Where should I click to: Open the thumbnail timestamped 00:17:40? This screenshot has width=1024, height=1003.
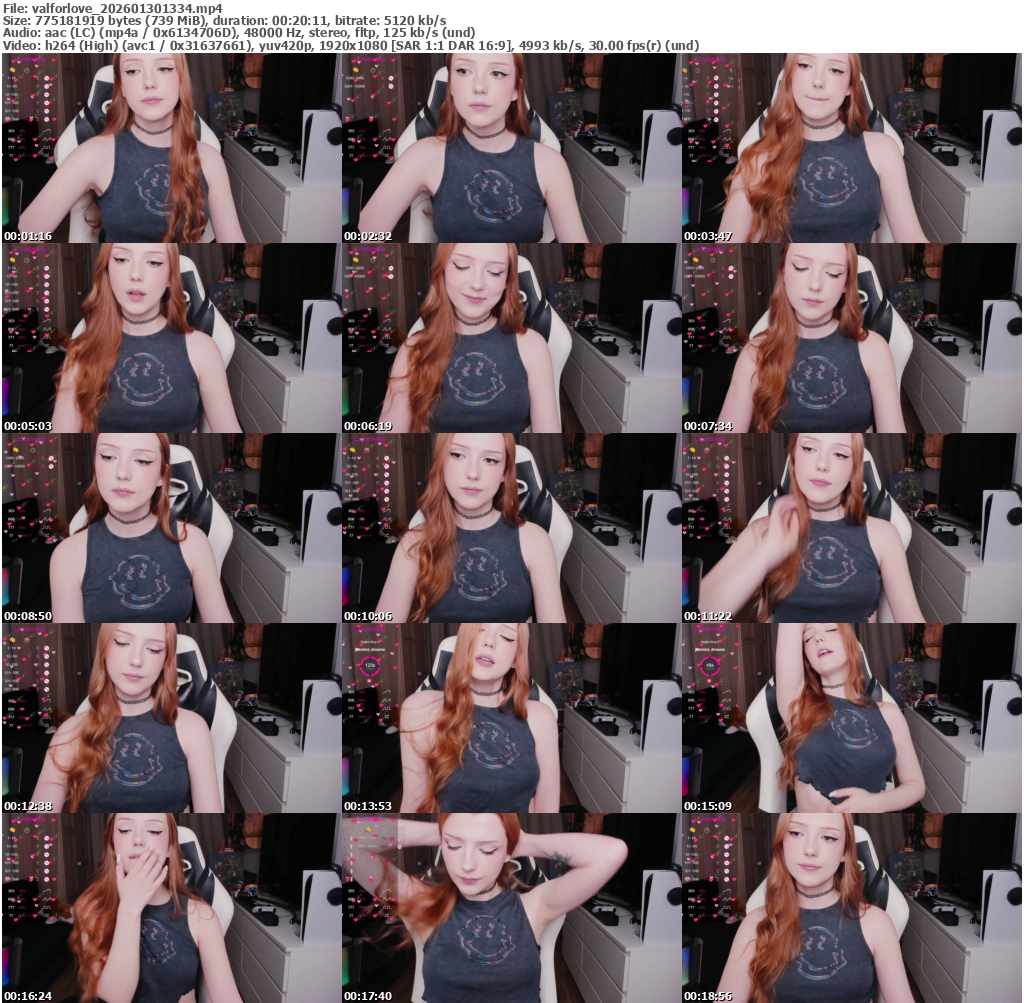point(512,908)
